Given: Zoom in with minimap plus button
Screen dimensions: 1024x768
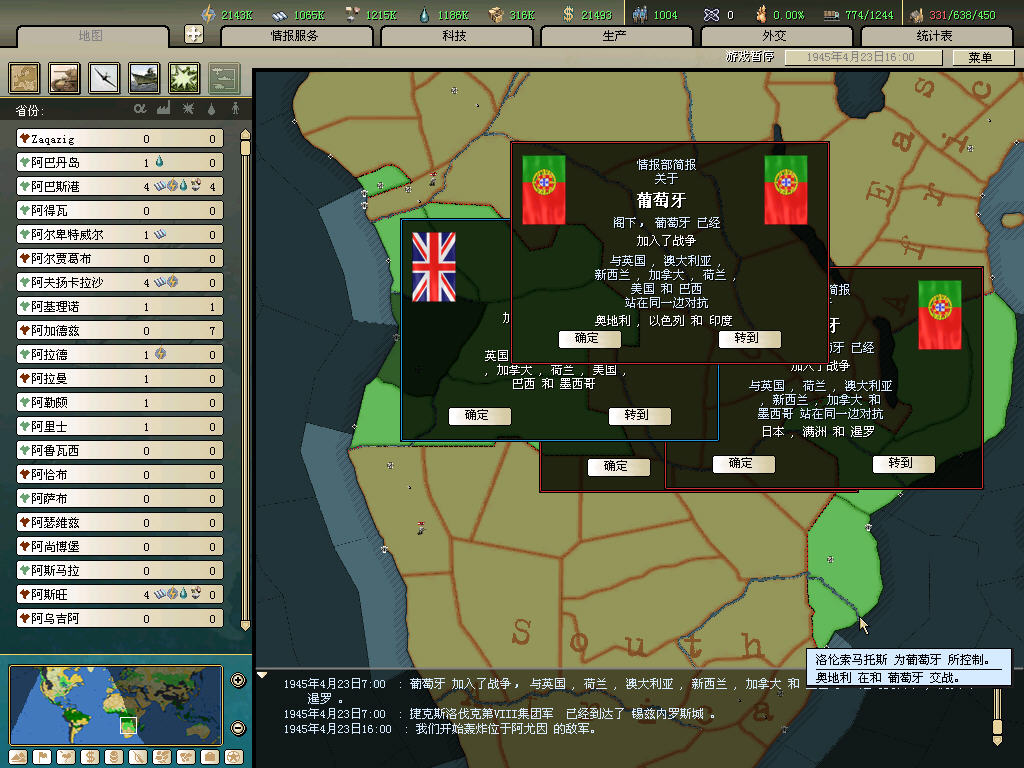Looking at the screenshot, I should tap(238, 681).
